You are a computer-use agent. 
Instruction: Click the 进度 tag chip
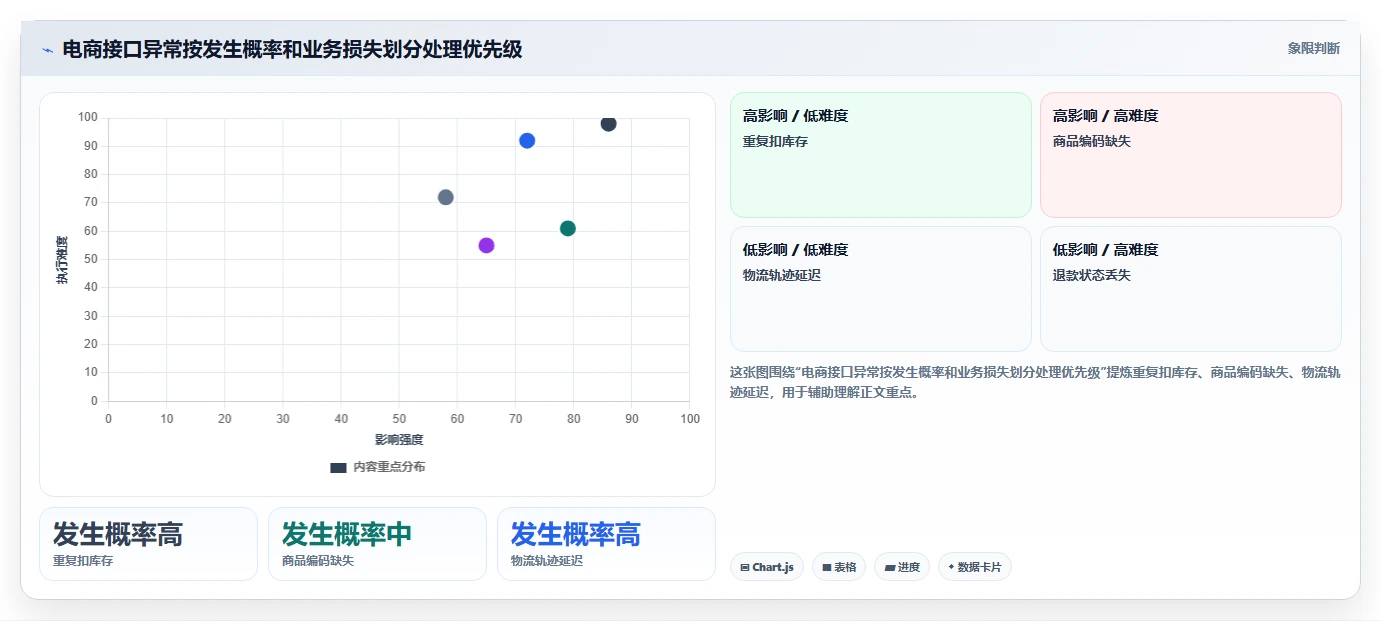tap(902, 567)
